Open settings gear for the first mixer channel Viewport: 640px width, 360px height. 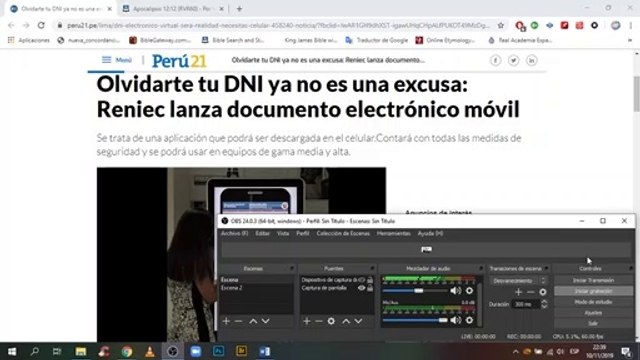pos(469,291)
